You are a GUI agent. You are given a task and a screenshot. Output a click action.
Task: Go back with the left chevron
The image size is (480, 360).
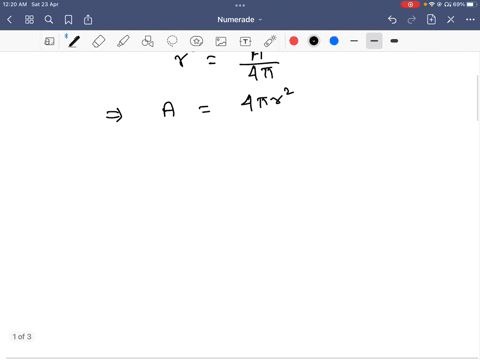(x=9, y=20)
